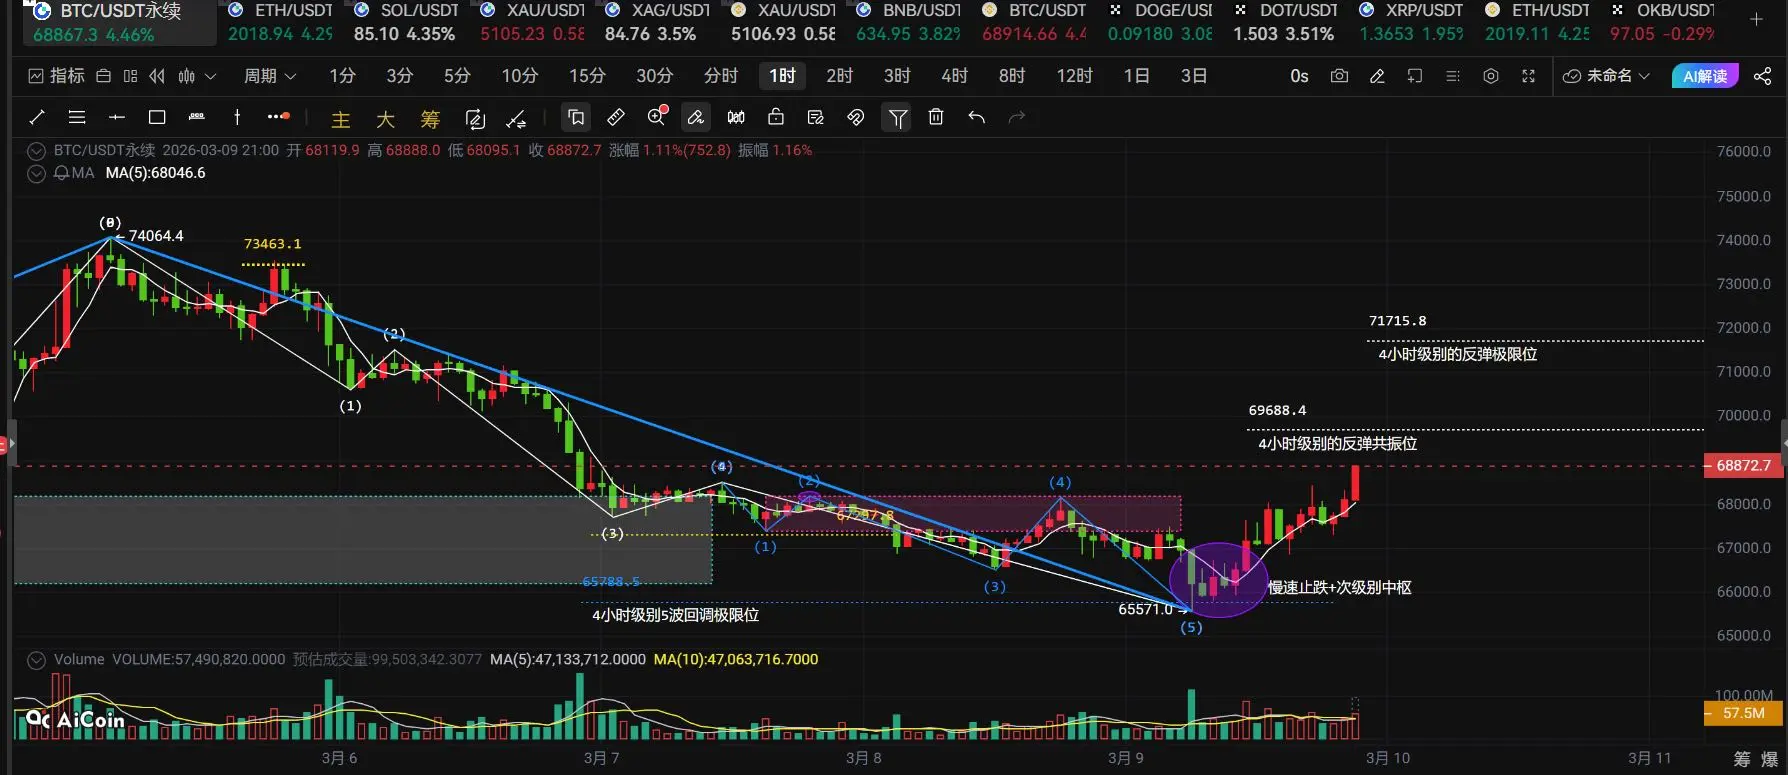
Task: Click the 筹 button in drawing toolbar
Action: [430, 120]
